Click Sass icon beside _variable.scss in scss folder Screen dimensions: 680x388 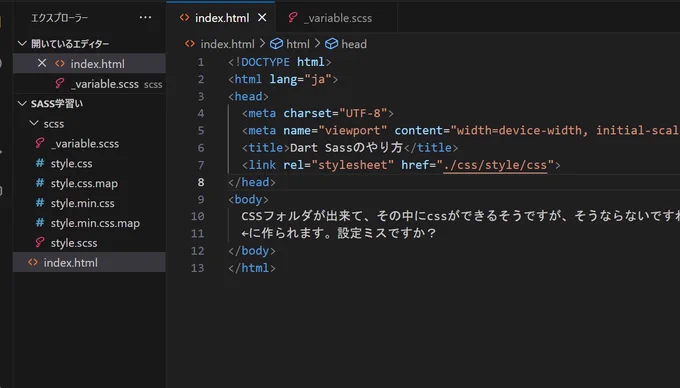click(x=40, y=143)
